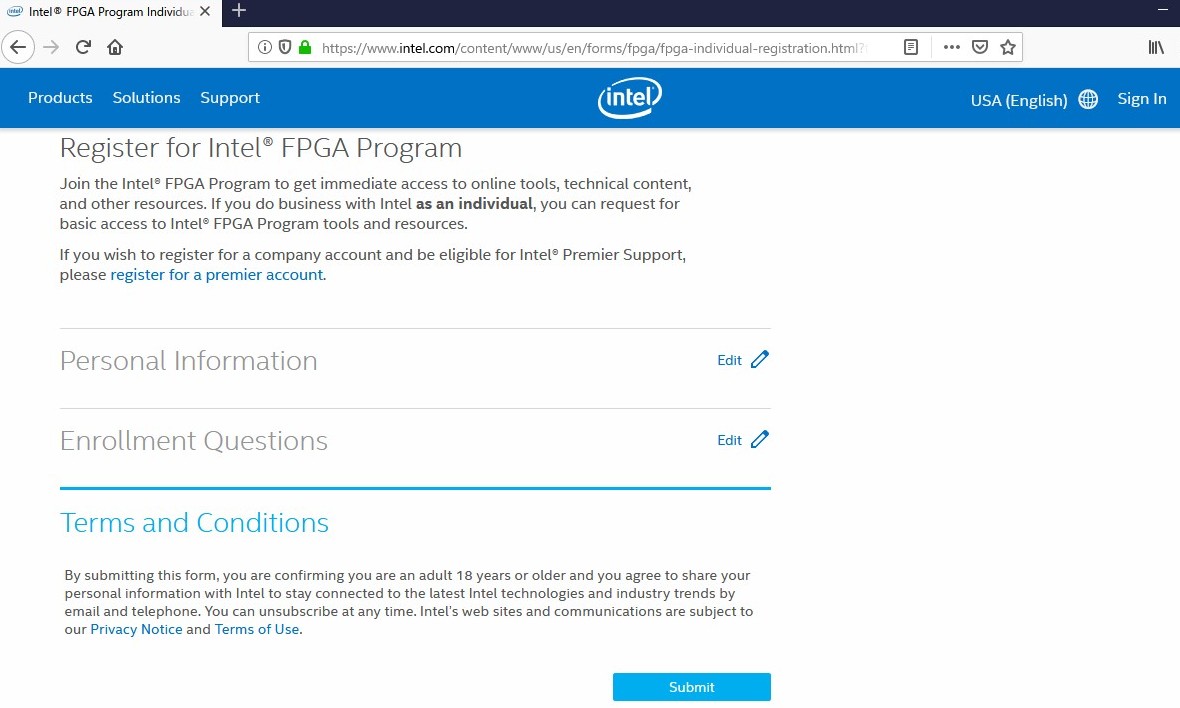Click the forward navigation arrow
Image resolution: width=1180 pixels, height=708 pixels.
point(51,47)
